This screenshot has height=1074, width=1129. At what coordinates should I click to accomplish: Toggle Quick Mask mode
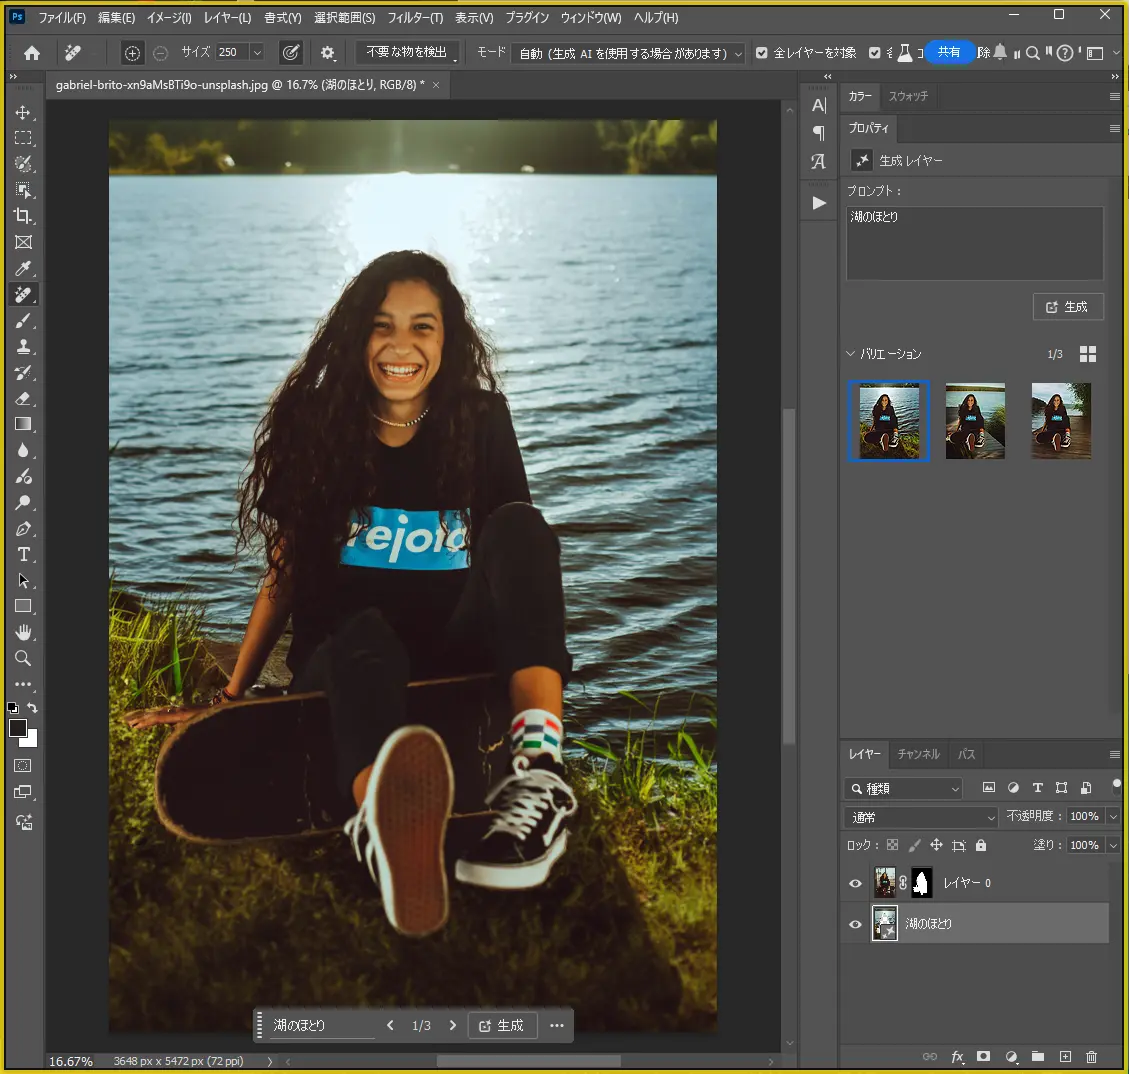(x=23, y=766)
